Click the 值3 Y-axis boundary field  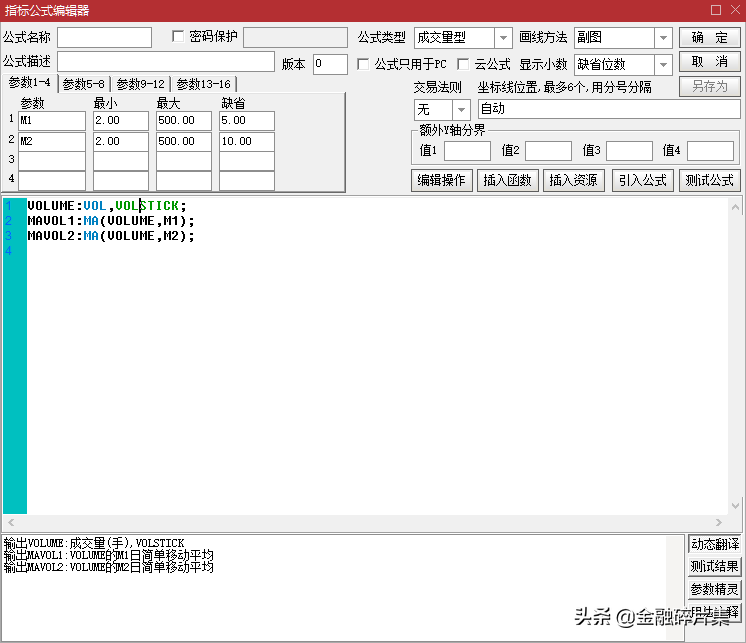point(629,151)
